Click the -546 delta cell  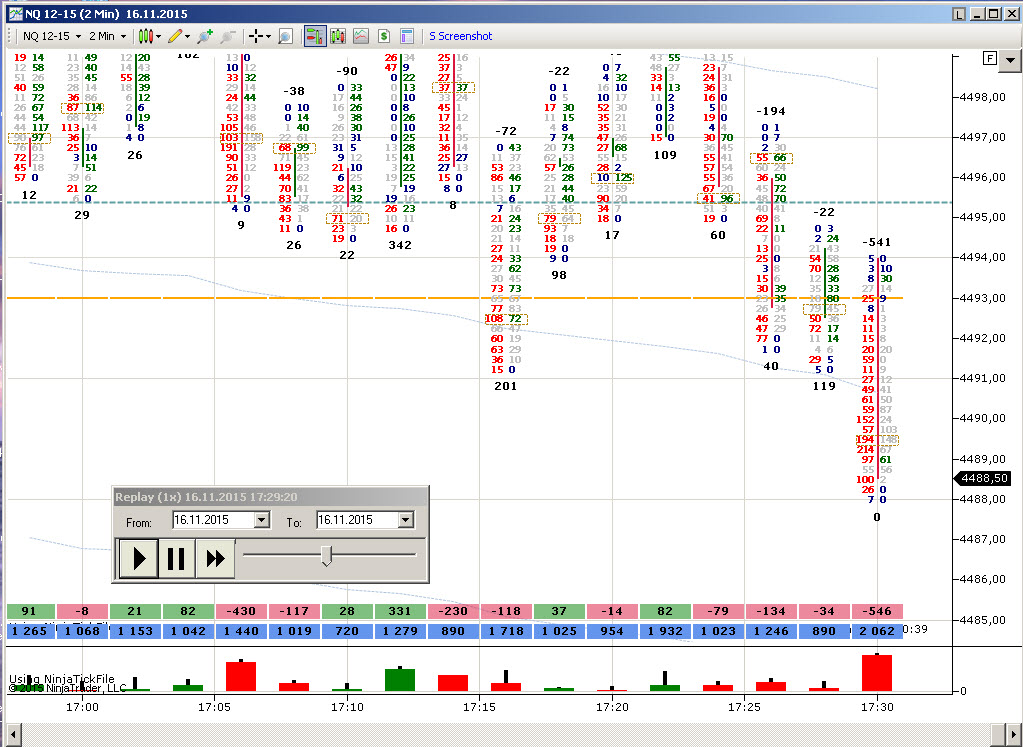point(877,611)
